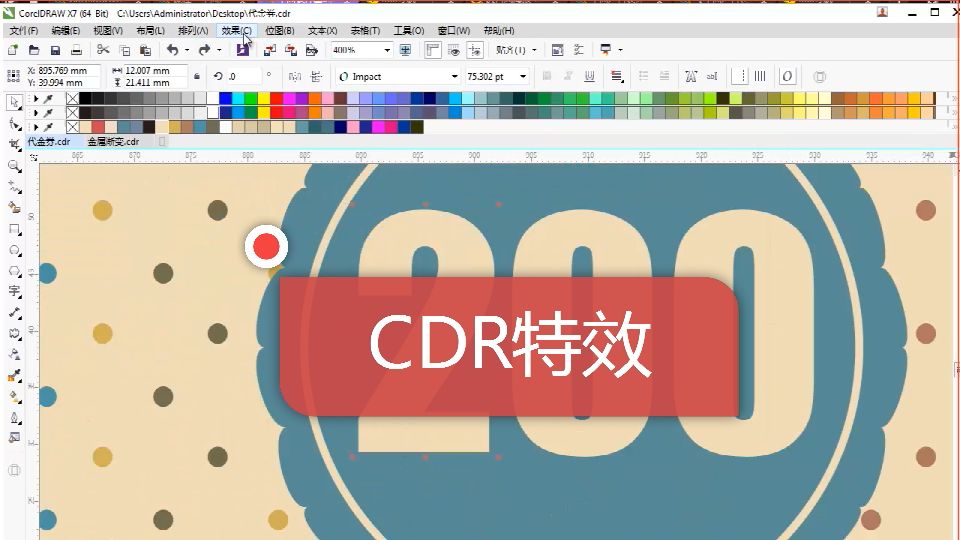Pick the blue swatch in first palette row
The height and width of the screenshot is (540, 960).
(x=225, y=99)
